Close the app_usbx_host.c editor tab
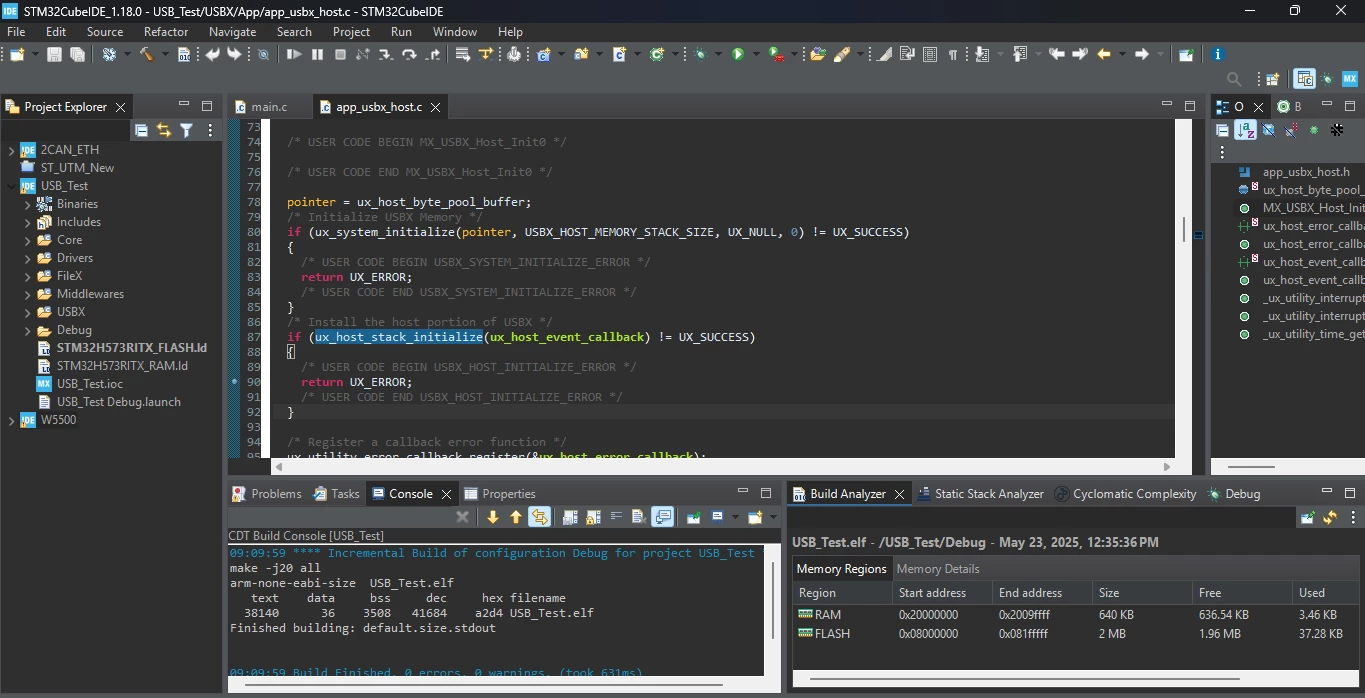This screenshot has height=698, width=1365. pyautogui.click(x=435, y=106)
